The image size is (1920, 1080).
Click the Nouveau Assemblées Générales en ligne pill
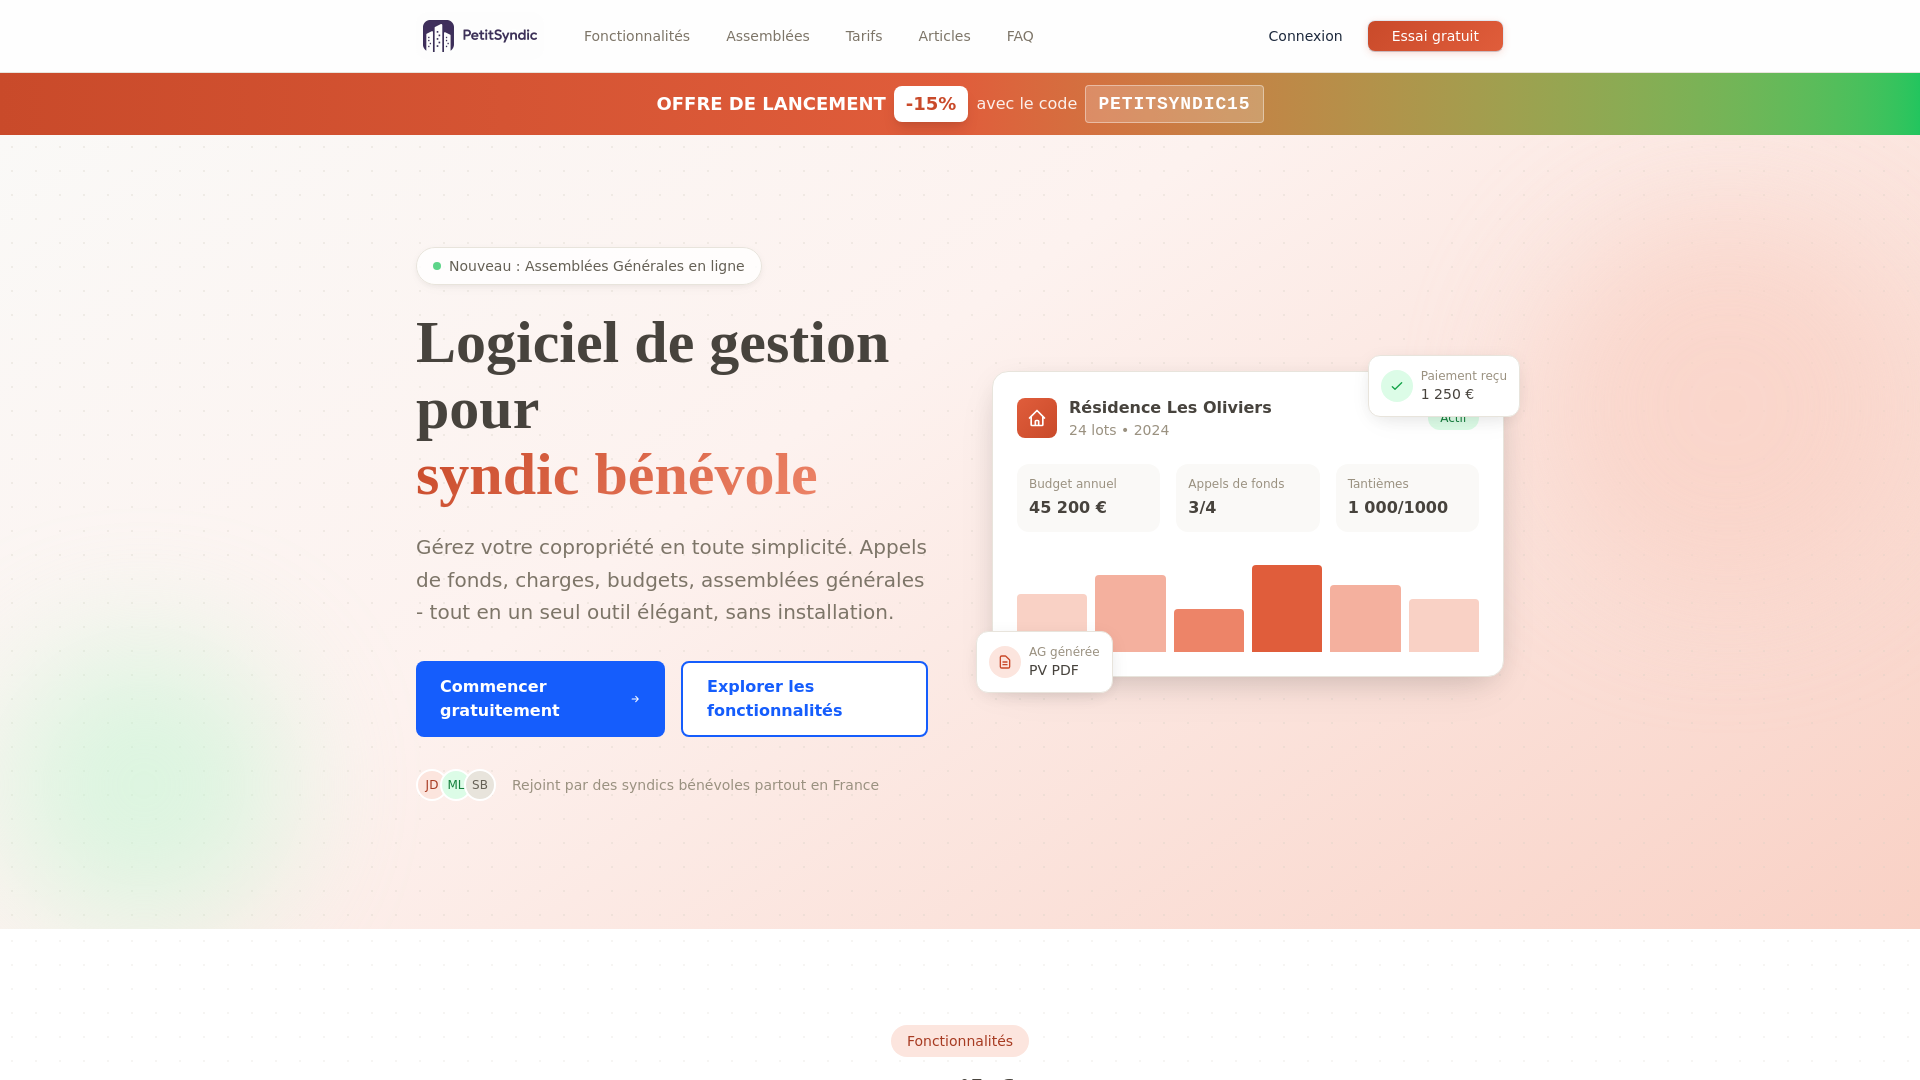pyautogui.click(x=589, y=266)
